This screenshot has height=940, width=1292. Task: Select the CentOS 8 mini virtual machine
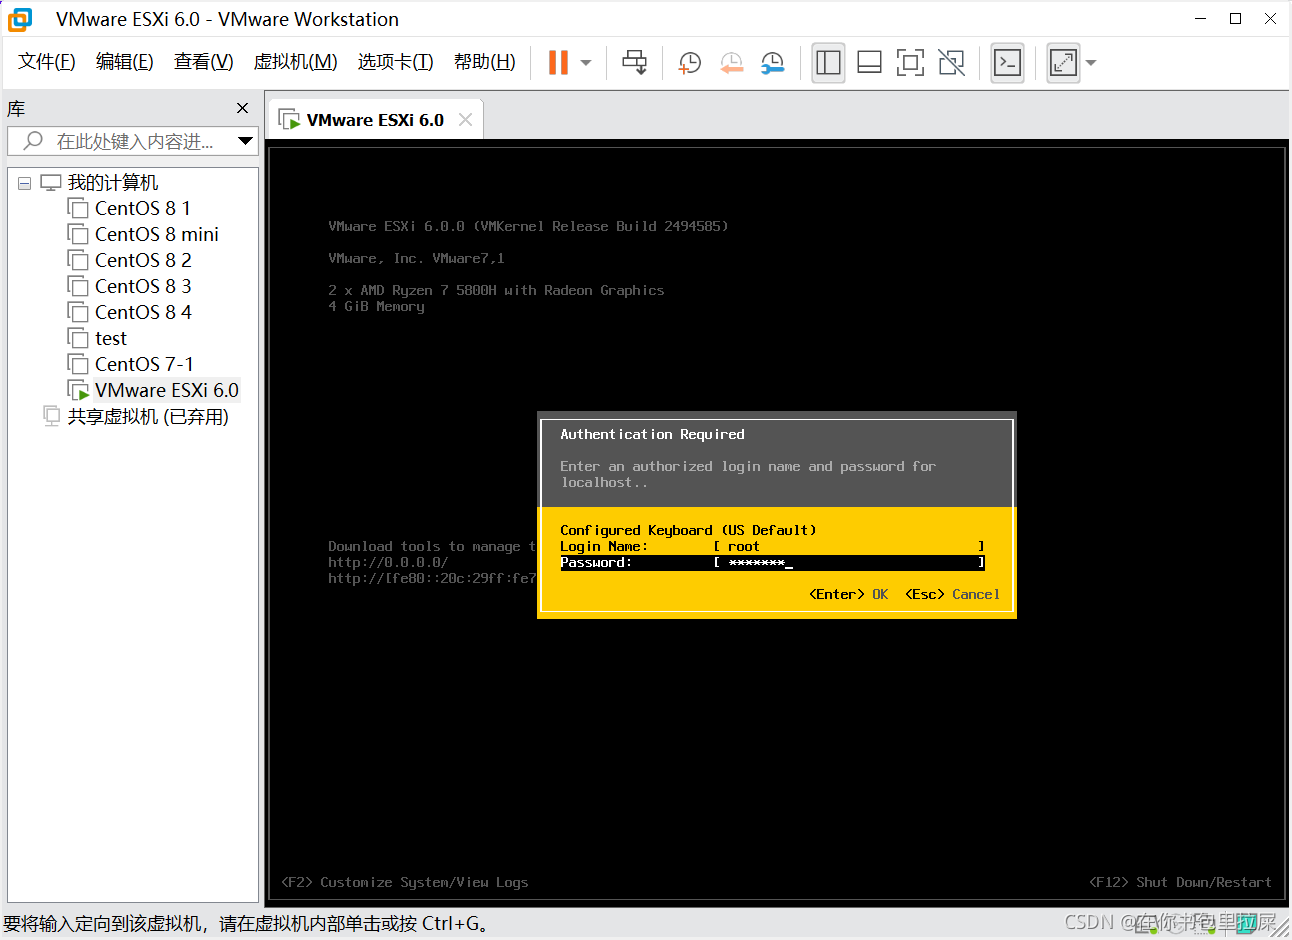pyautogui.click(x=157, y=234)
